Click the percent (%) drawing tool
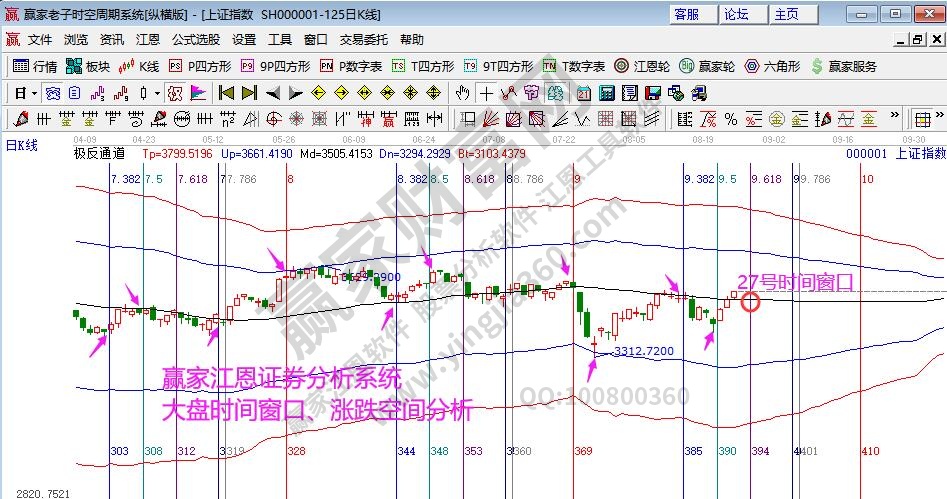 coord(731,118)
